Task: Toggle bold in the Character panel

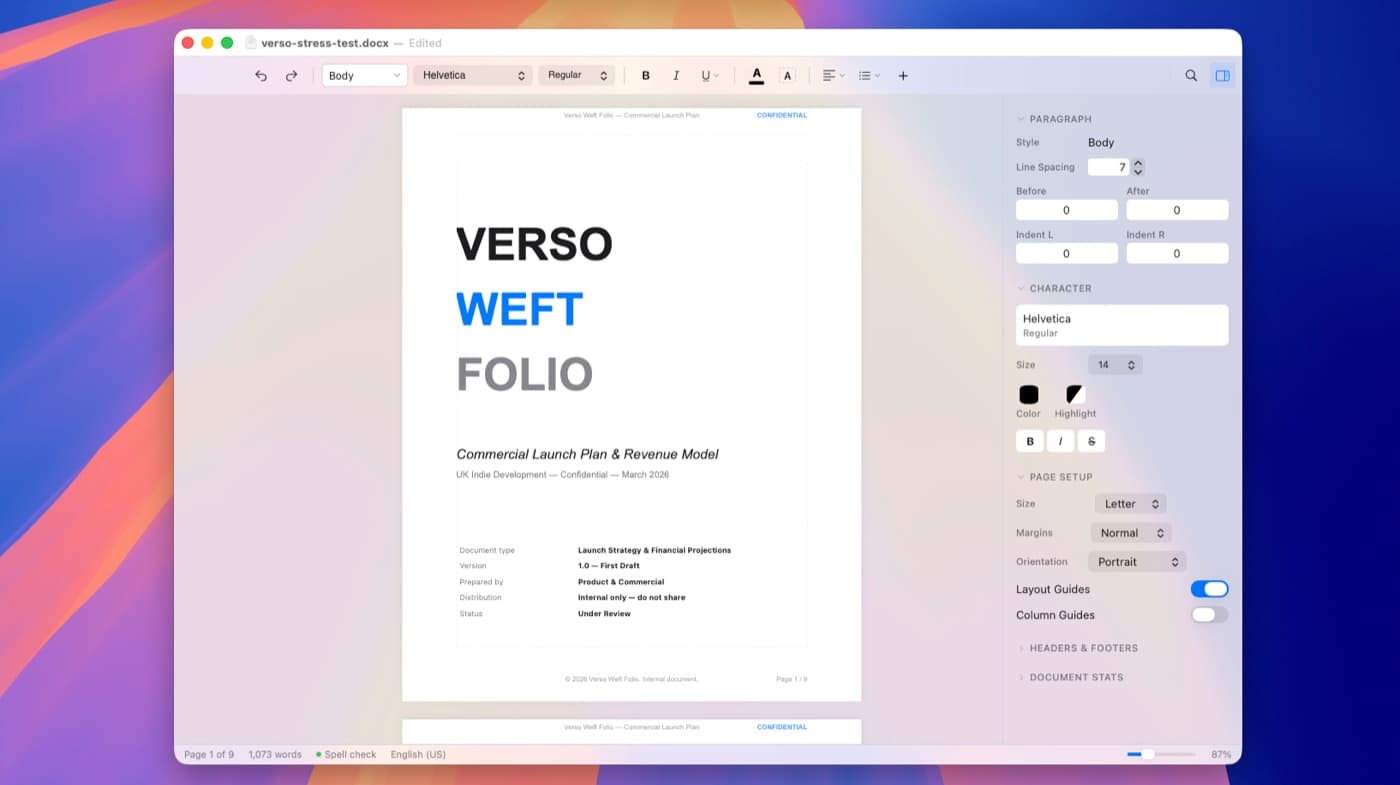Action: coord(1029,440)
